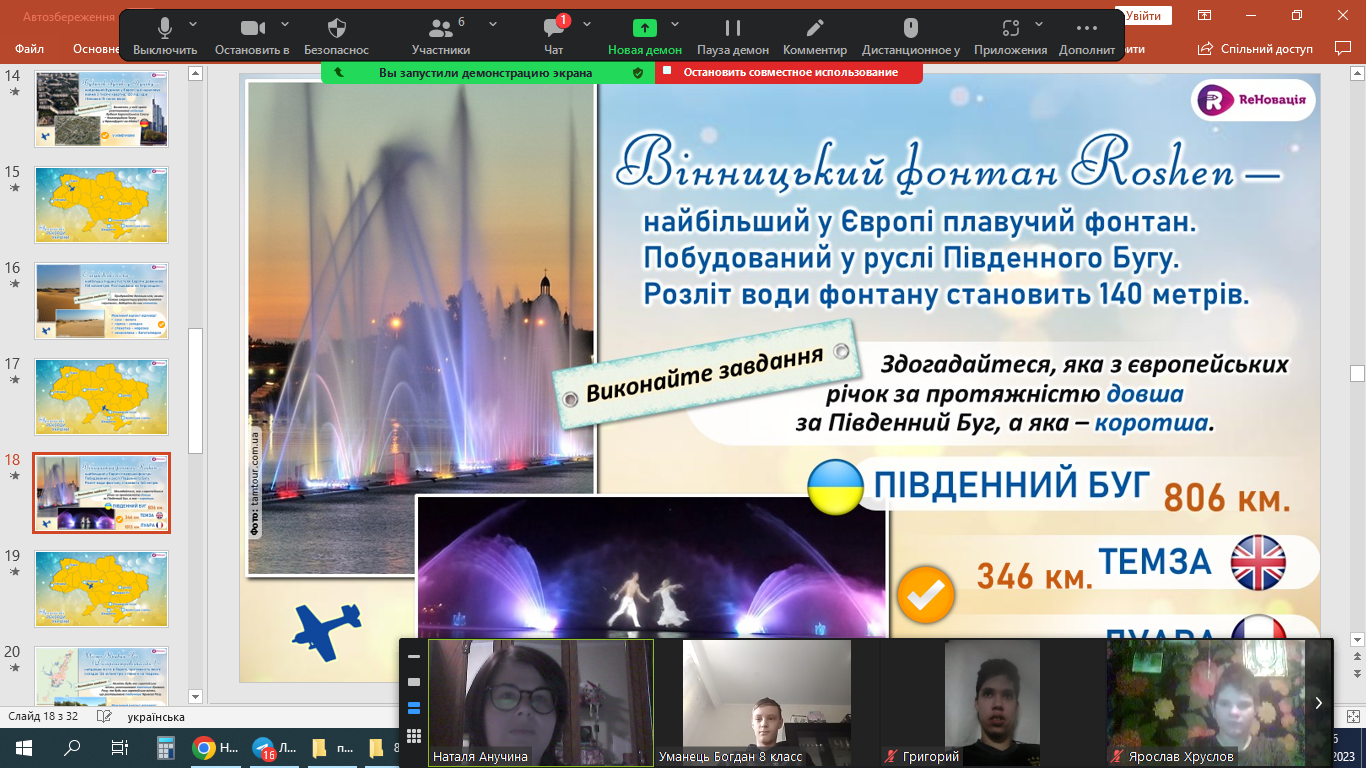
Task: Click Уманець Богдан 8 класс video tile
Action: (767, 703)
